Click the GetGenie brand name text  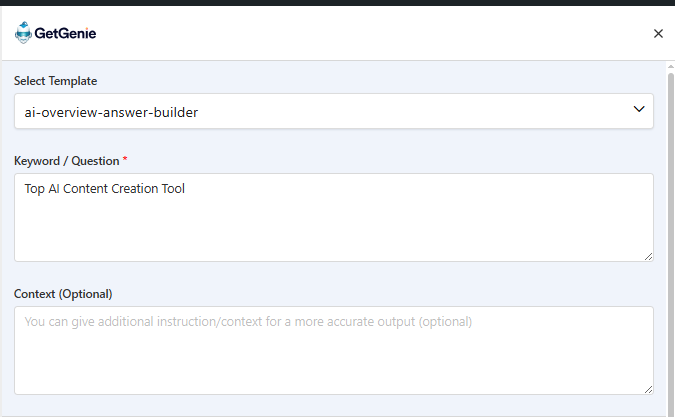65,33
